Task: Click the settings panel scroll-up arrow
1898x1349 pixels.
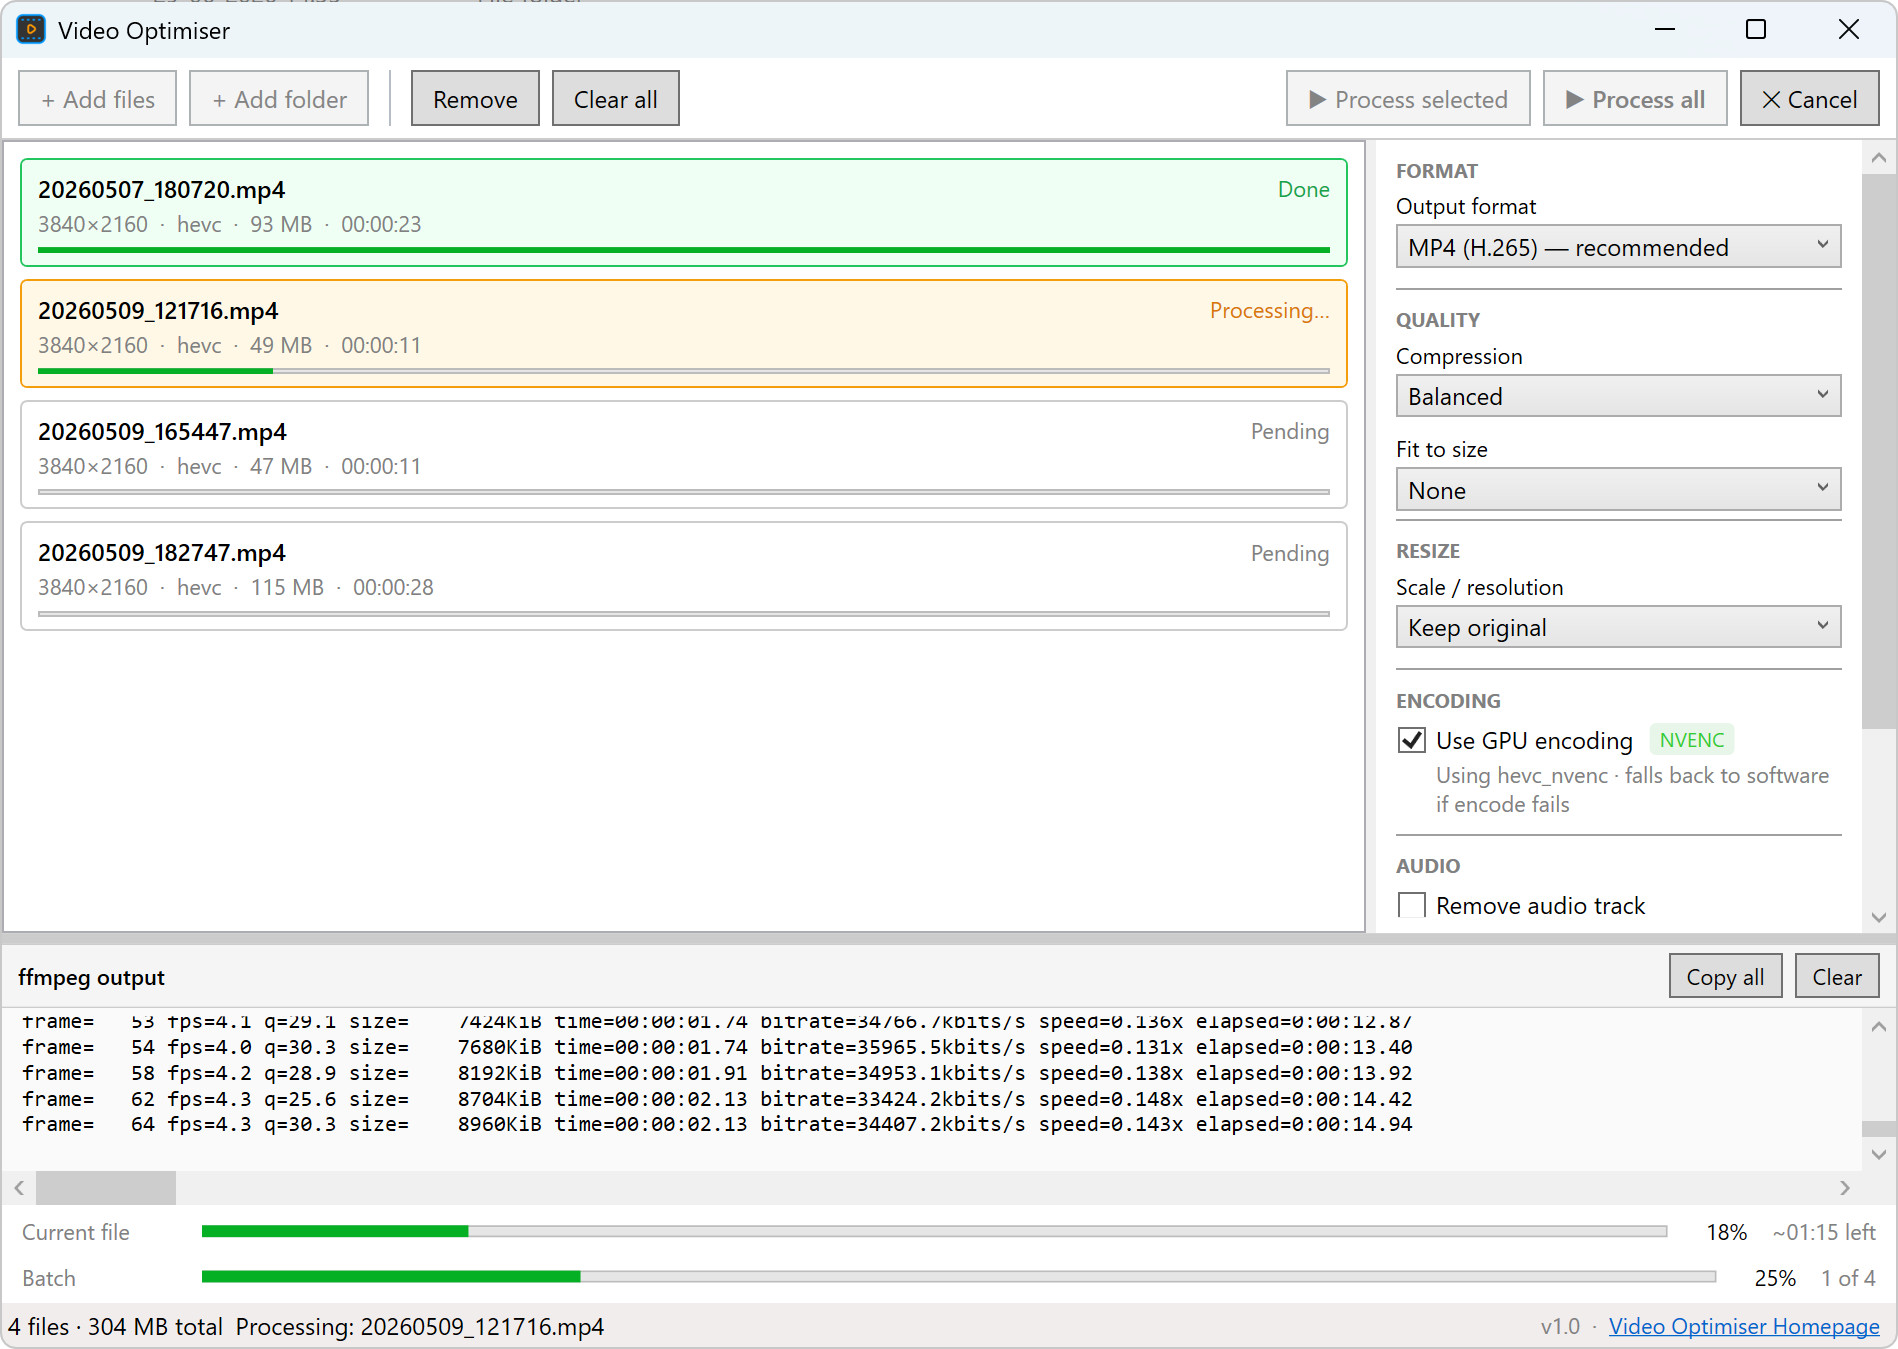Action: (1878, 158)
